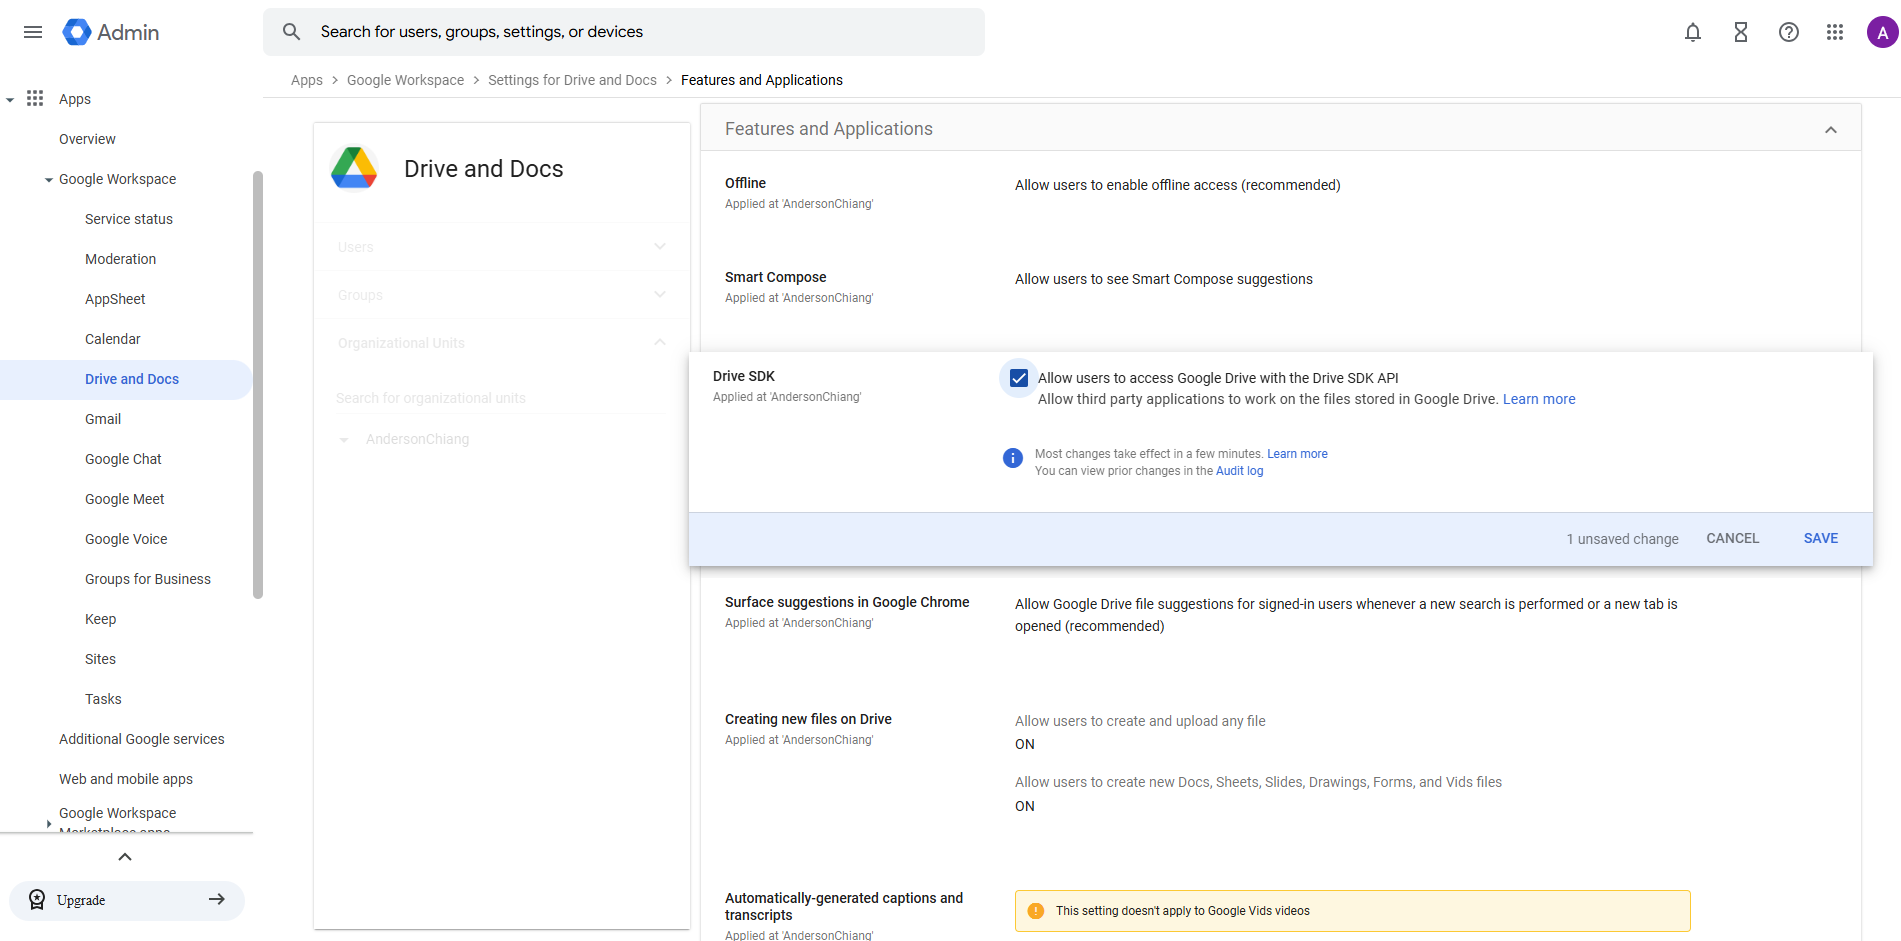1901x941 pixels.
Task: Save the unsaved Drive SDK change
Action: coord(1821,538)
